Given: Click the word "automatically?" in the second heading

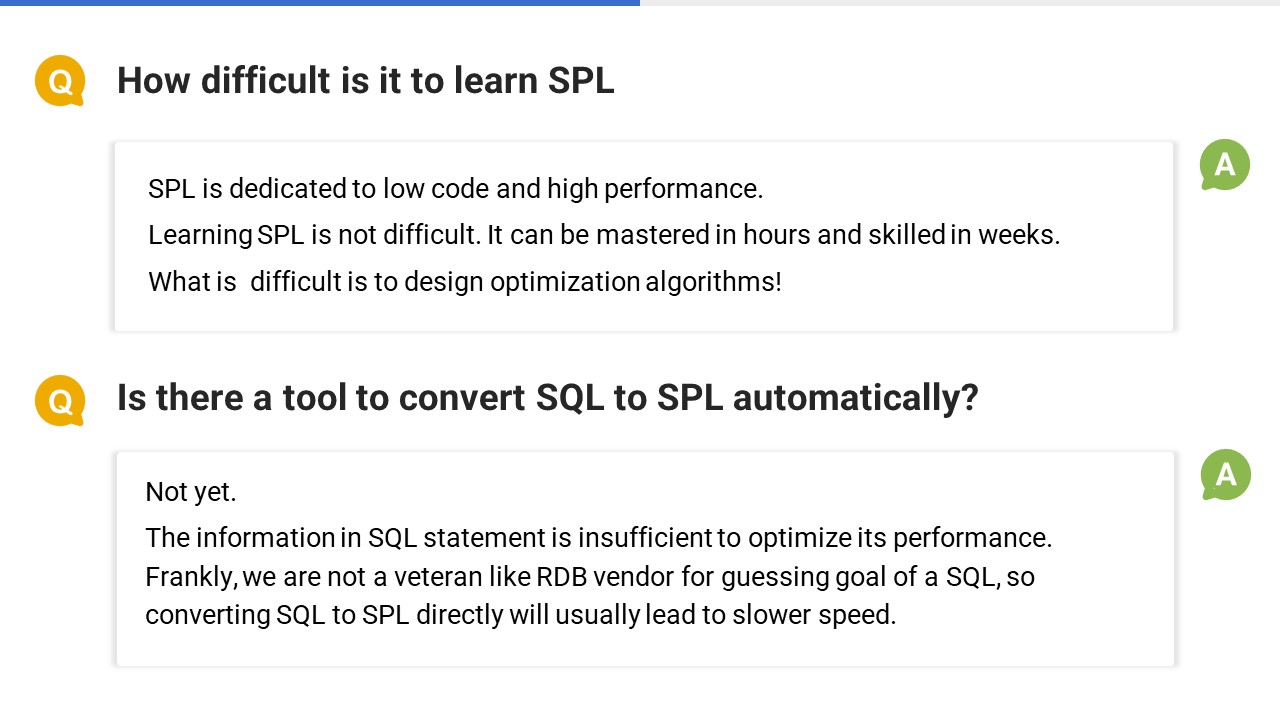Looking at the screenshot, I should click(x=855, y=397).
